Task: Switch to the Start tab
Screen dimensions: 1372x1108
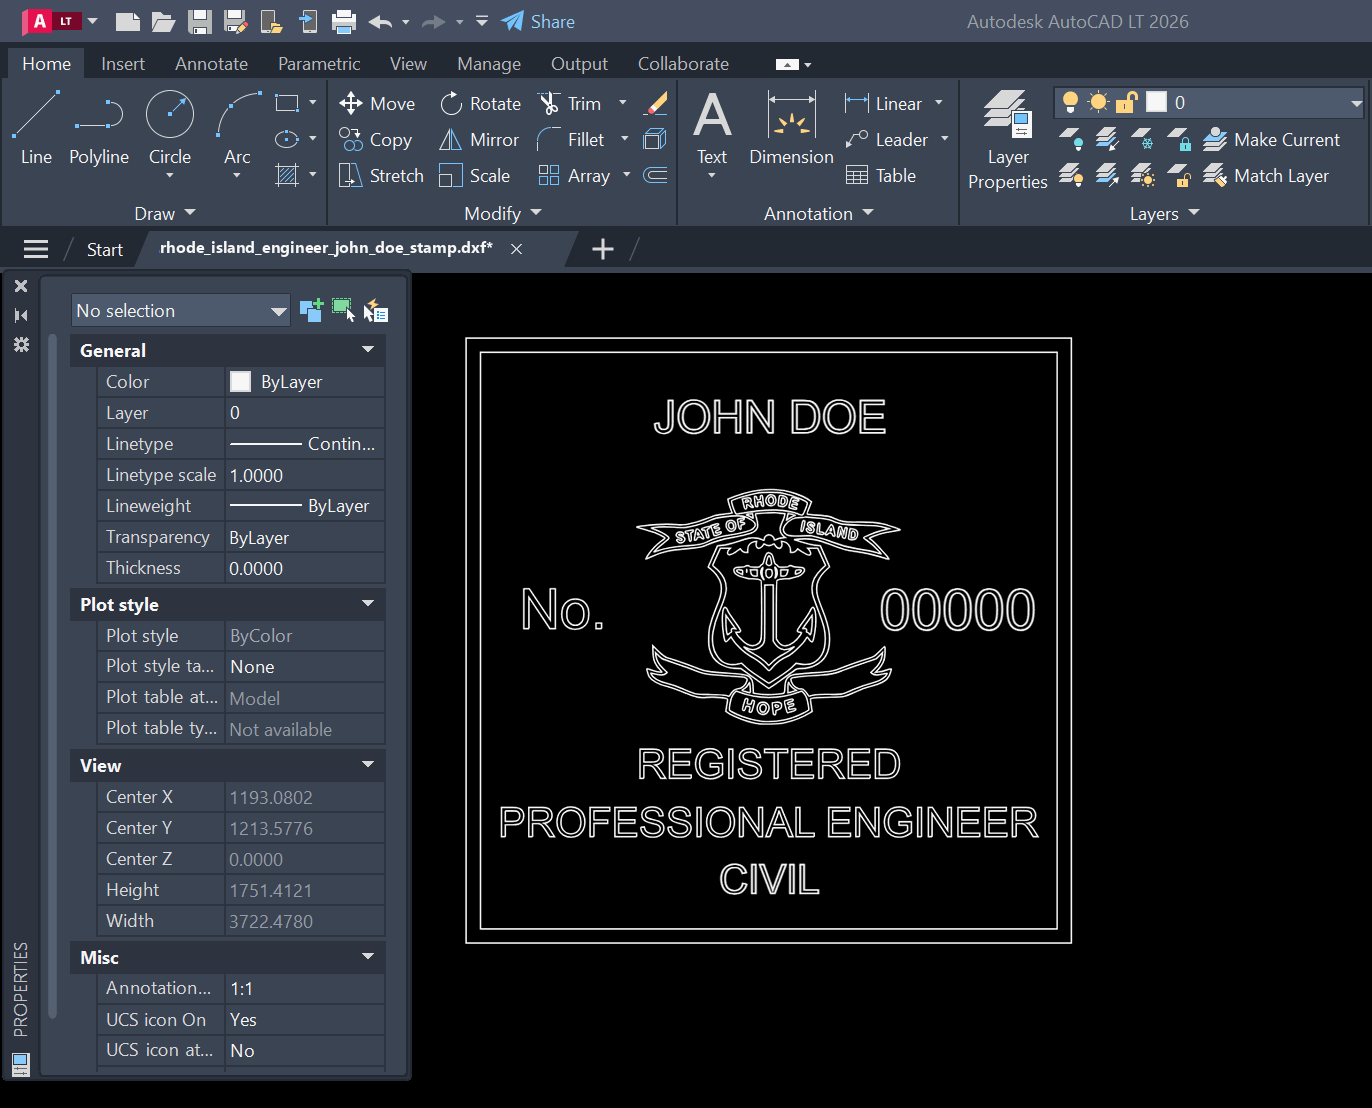Action: (x=105, y=249)
